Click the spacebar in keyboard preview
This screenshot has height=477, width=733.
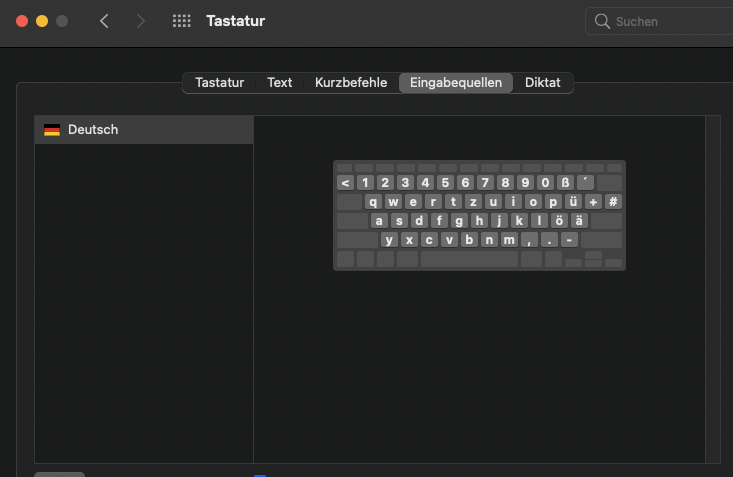pyautogui.click(x=469, y=259)
